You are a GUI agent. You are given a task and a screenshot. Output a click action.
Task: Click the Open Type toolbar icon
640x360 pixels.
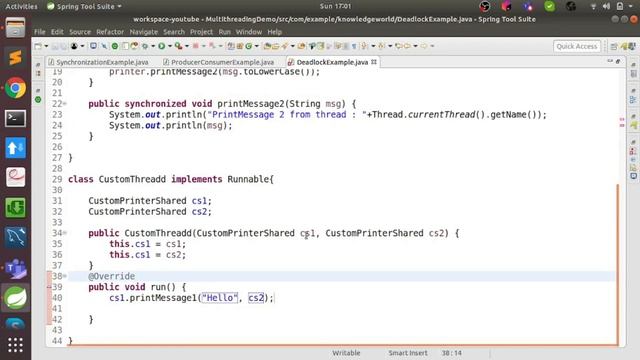[267, 46]
